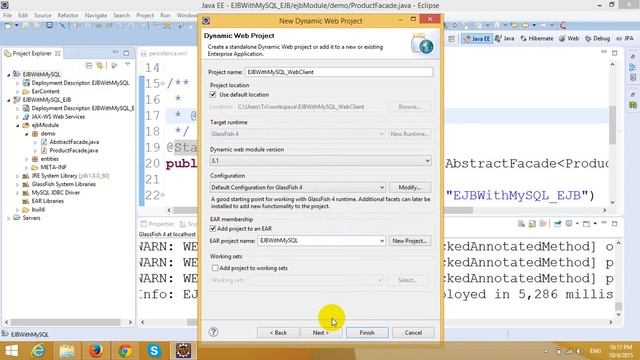Image resolution: width=640 pixels, height=360 pixels.
Task: Open the Refactor menu
Action: (x=68, y=15)
